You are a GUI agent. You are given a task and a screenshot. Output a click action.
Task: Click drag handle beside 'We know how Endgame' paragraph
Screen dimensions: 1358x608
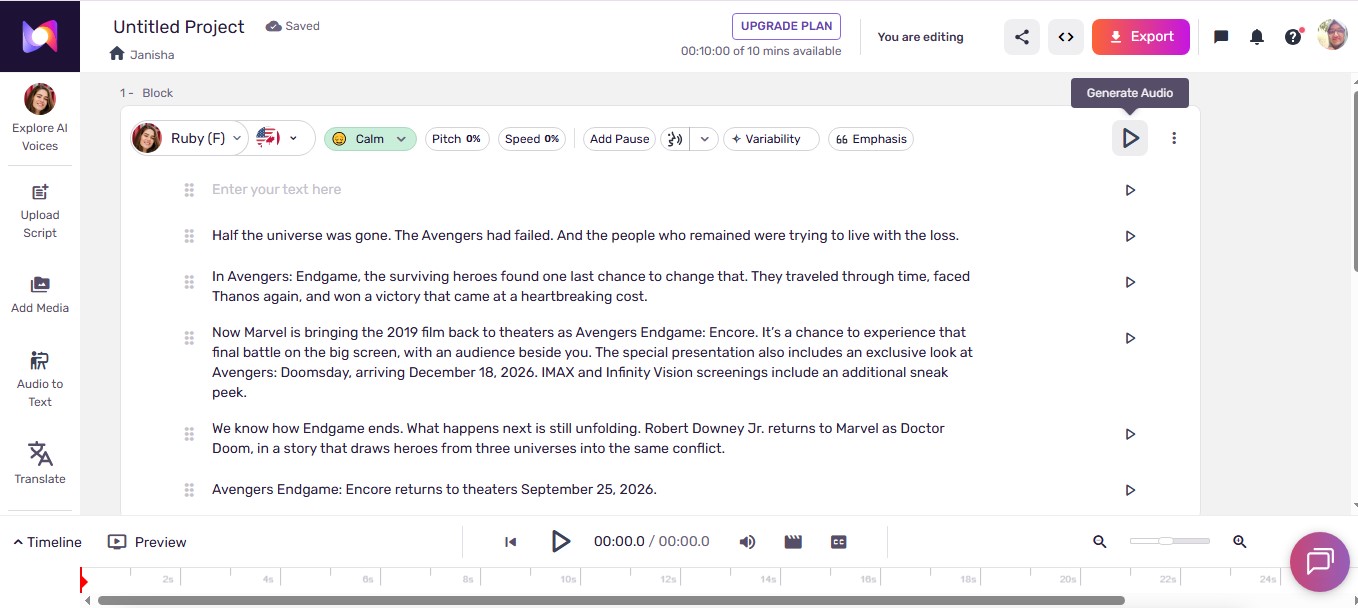189,434
